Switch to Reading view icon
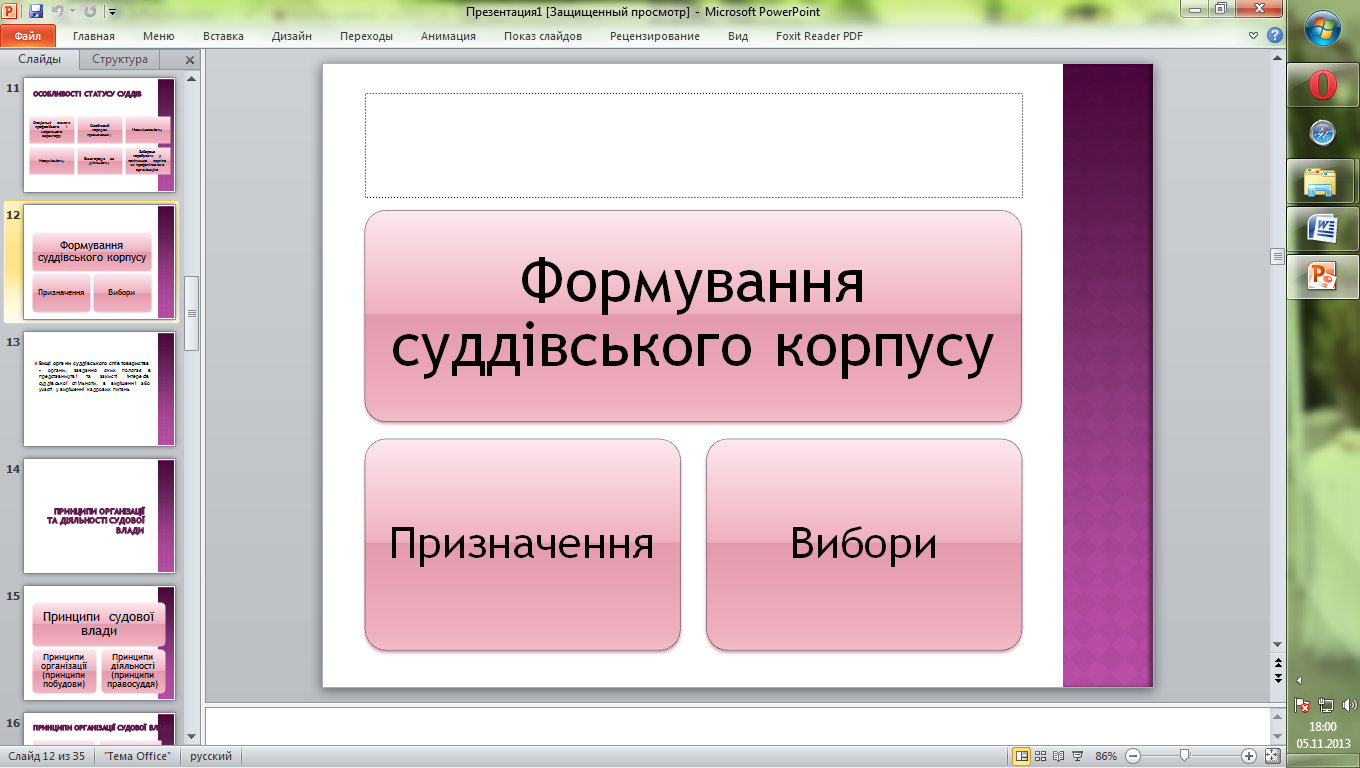The image size is (1360, 768). (x=1059, y=756)
